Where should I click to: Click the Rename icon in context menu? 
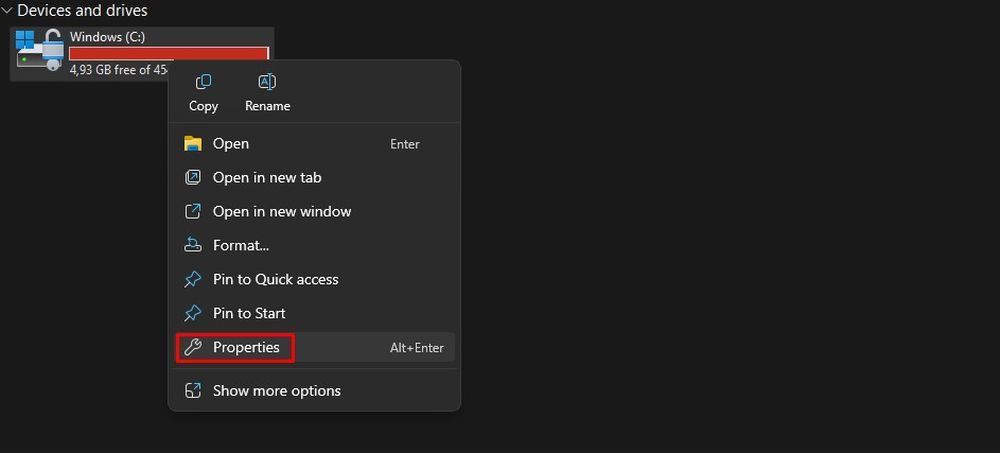point(267,82)
